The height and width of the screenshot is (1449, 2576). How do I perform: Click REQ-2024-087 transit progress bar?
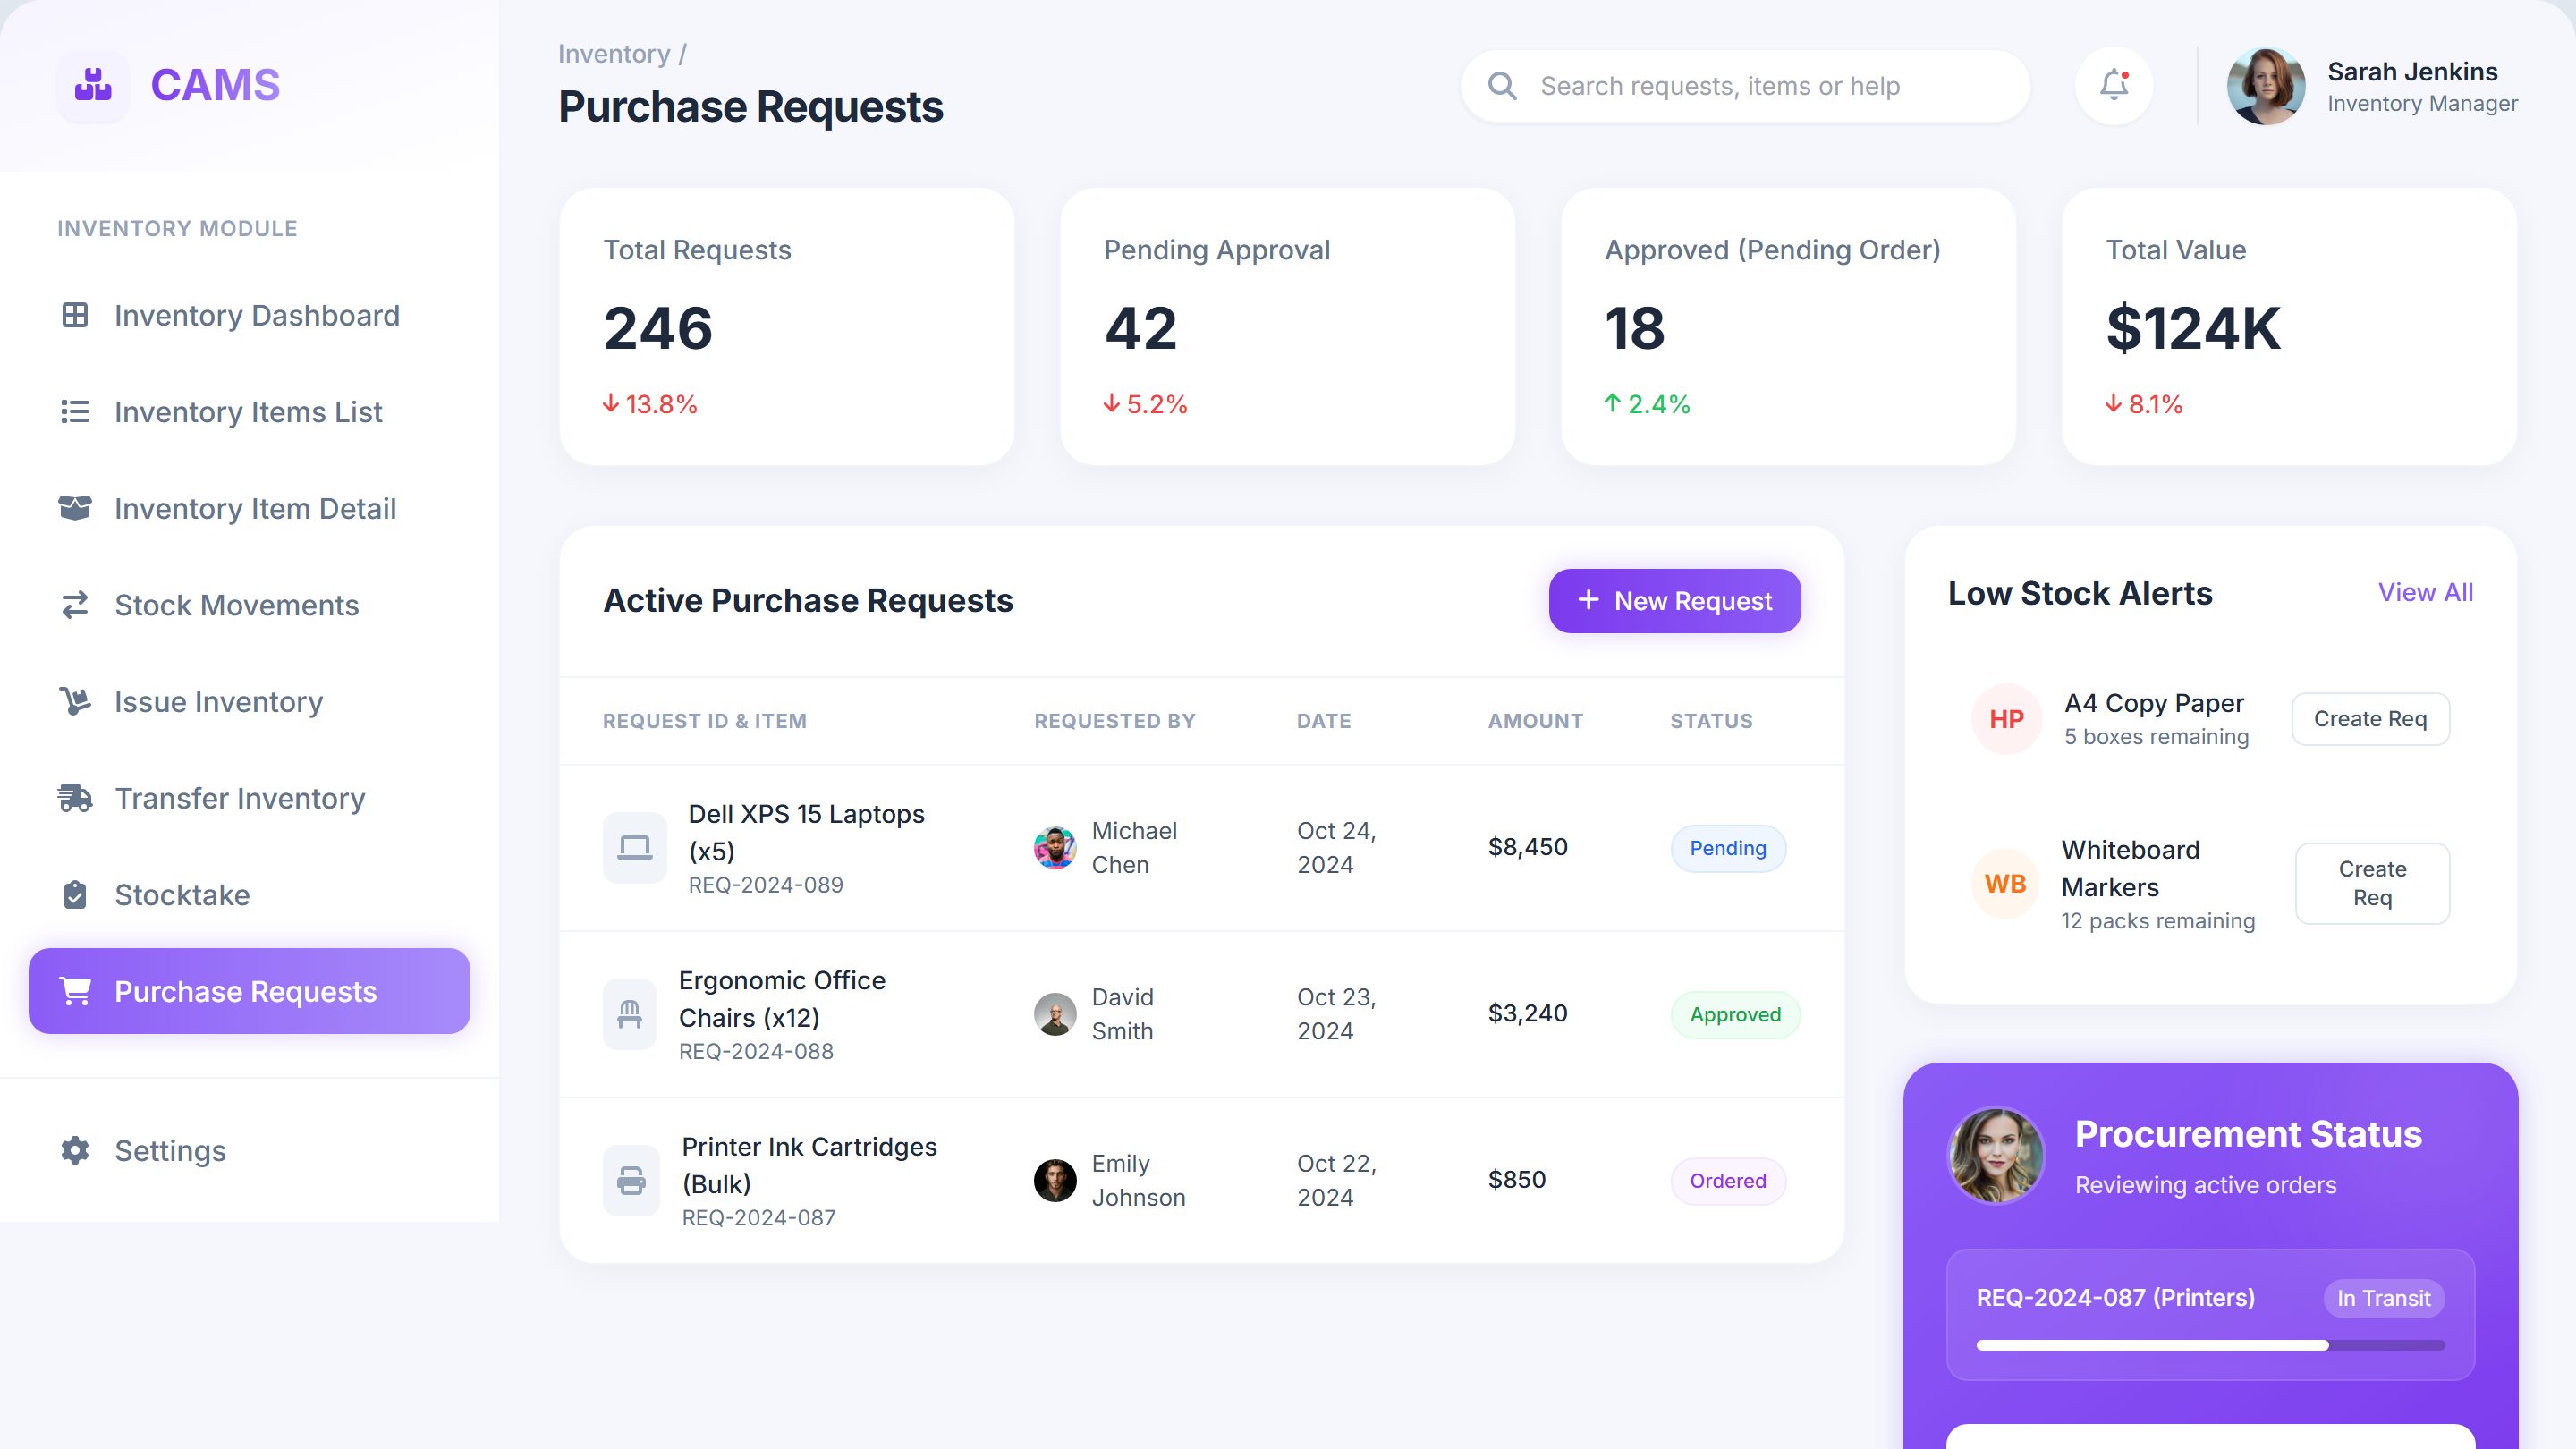tap(2210, 1345)
